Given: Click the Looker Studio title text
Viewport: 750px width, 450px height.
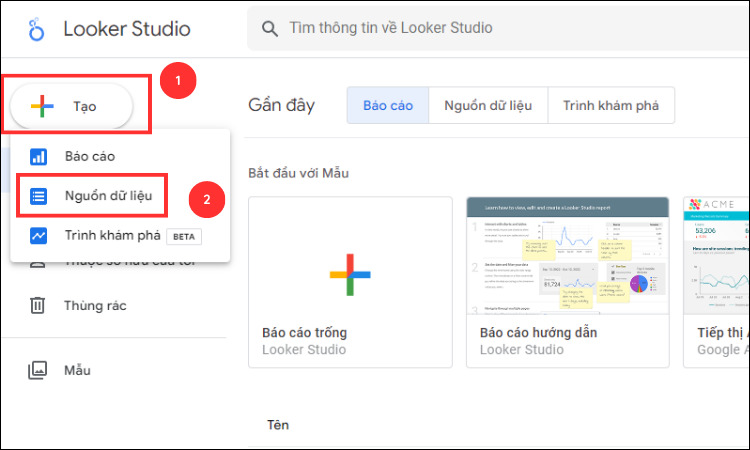Looking at the screenshot, I should tap(127, 29).
